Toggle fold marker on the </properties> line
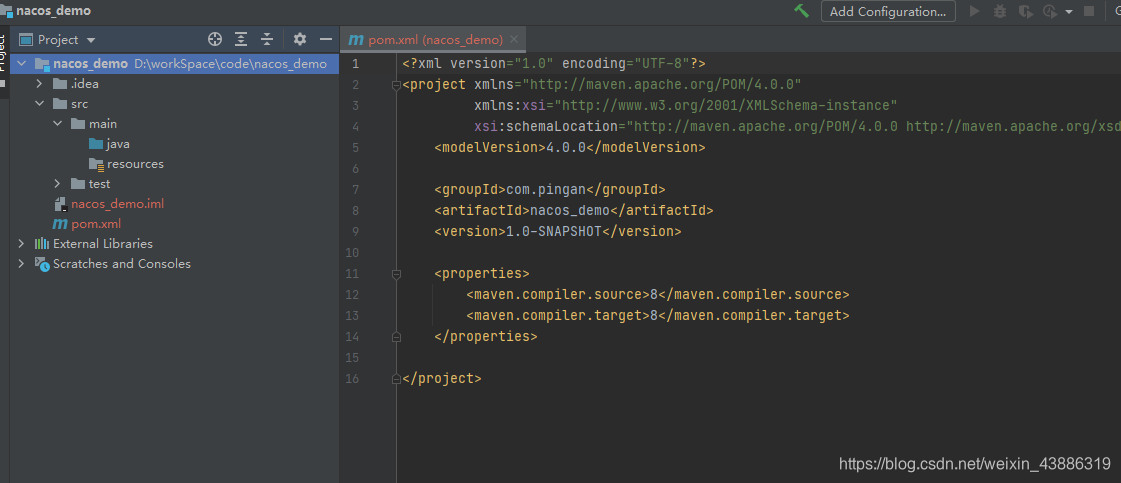The image size is (1121, 483). click(x=396, y=337)
